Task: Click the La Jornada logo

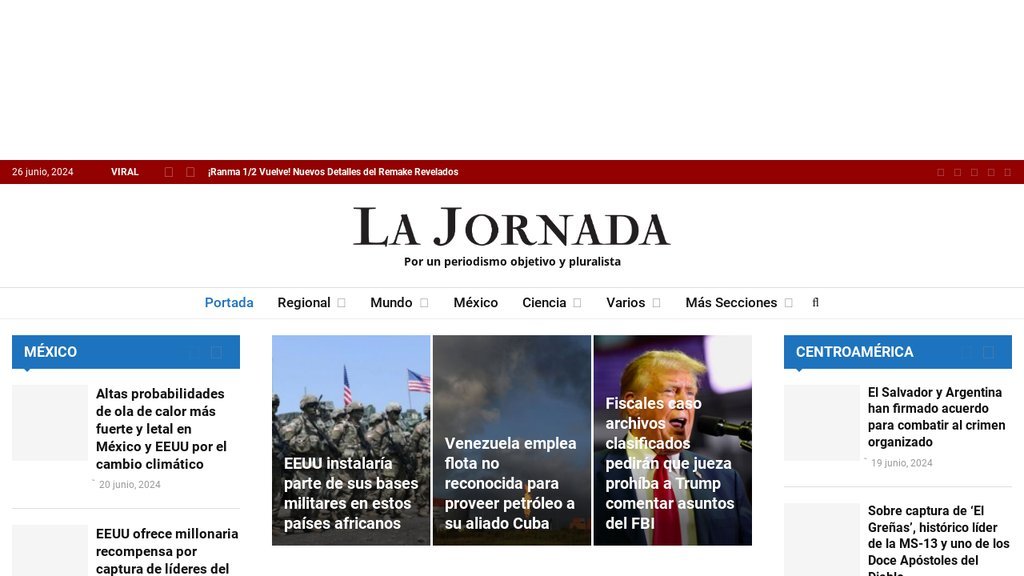Action: [511, 227]
